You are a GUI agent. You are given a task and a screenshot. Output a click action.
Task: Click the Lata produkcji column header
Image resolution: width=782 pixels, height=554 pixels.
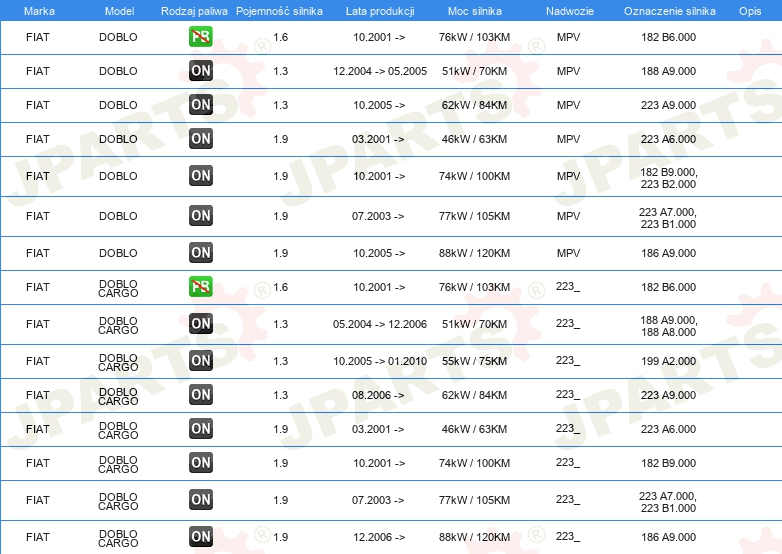[x=380, y=11]
